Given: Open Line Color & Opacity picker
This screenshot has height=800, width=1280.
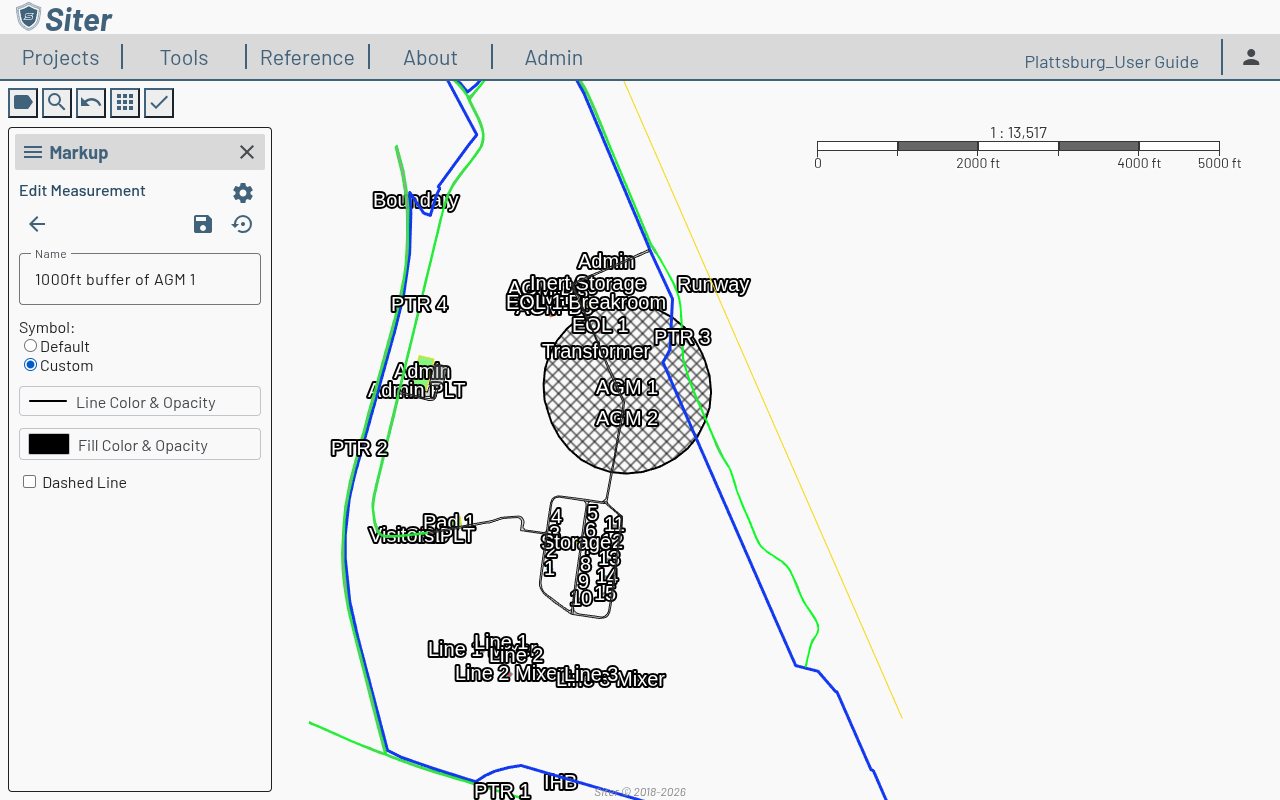Looking at the screenshot, I should (x=140, y=401).
